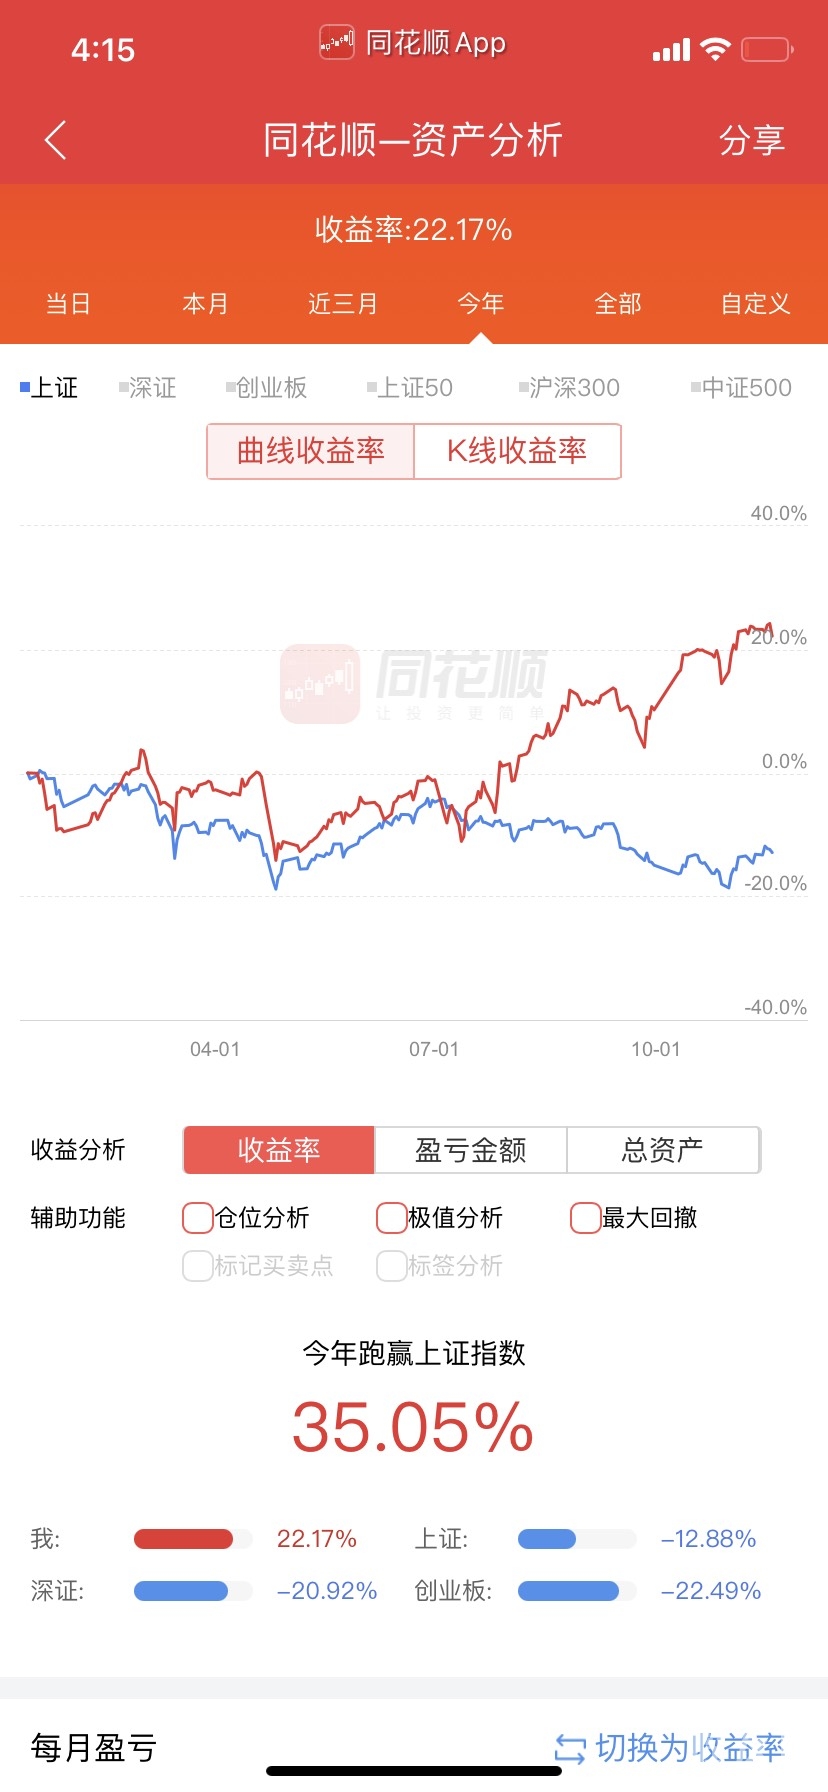The image size is (828, 1792).
Task: Enable the 仓位分析 checkbox
Action: 198,1218
